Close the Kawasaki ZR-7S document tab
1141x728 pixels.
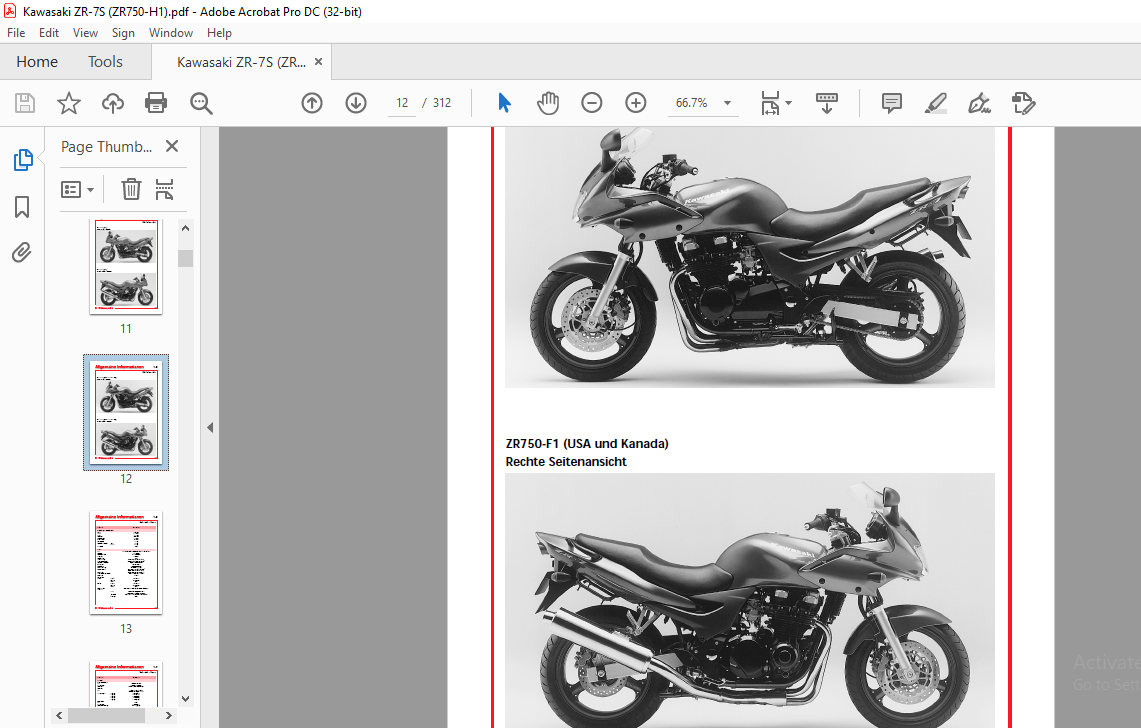pyautogui.click(x=318, y=62)
